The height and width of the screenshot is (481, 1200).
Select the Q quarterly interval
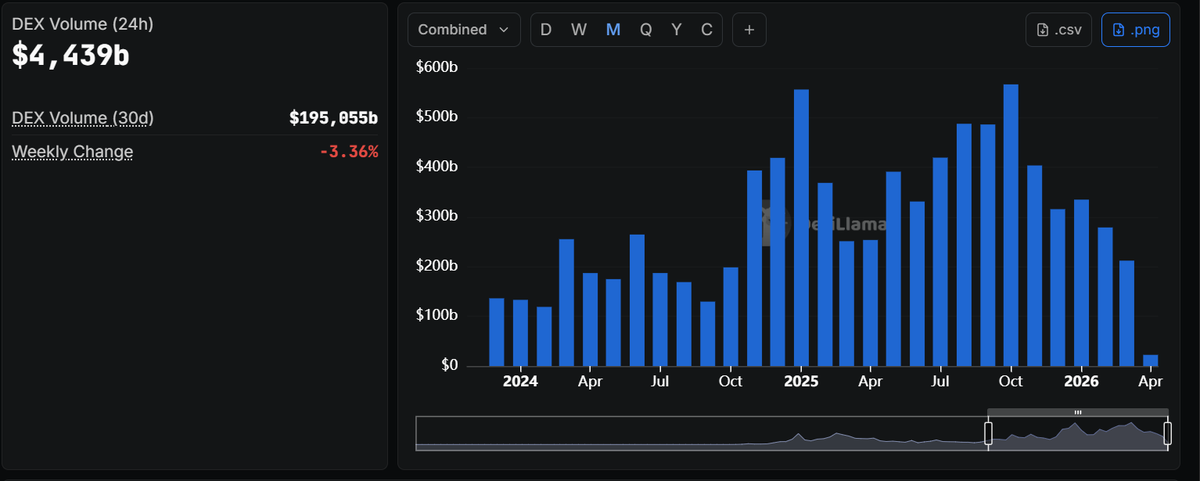[x=646, y=30]
